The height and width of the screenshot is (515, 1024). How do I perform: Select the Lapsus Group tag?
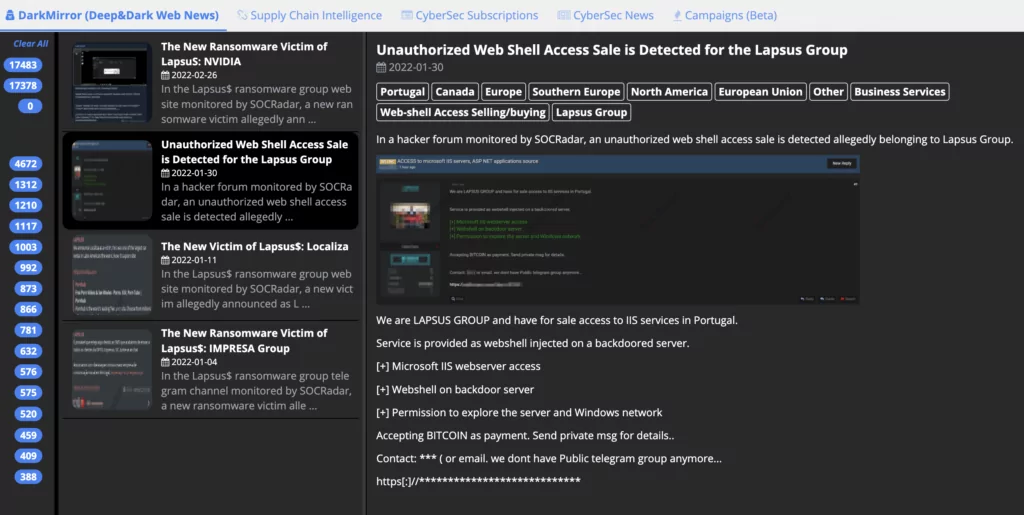click(592, 112)
